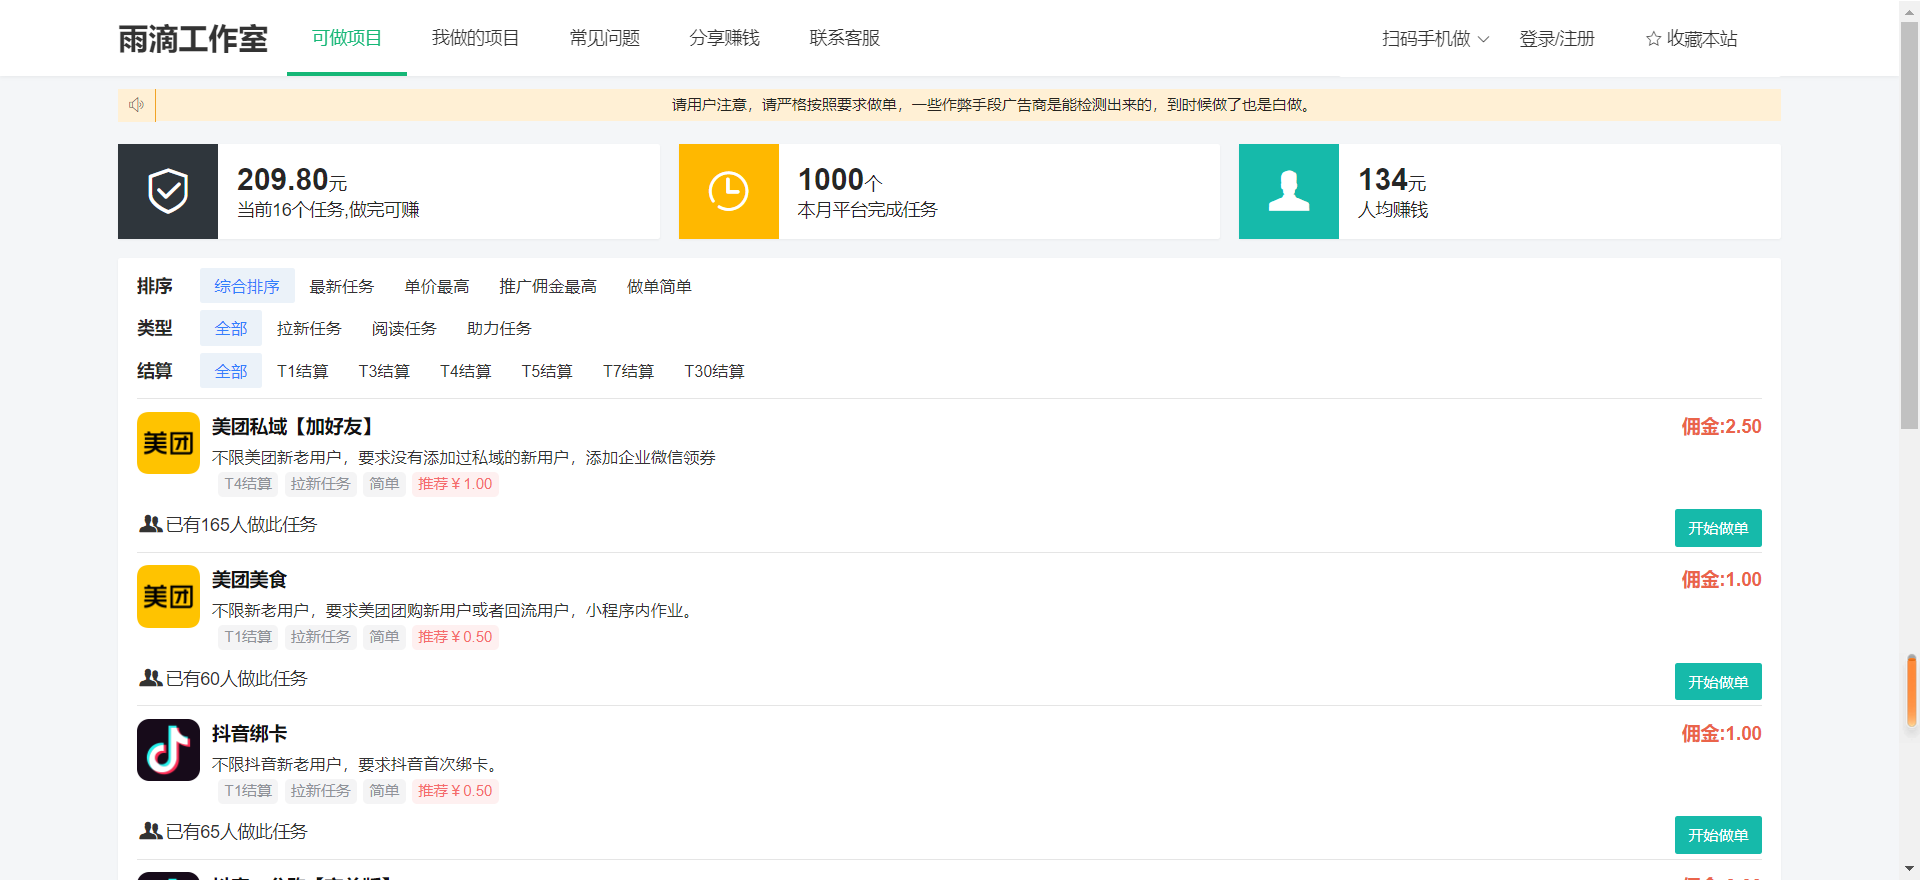Click 开始做单 for 抖音绑卡 task
This screenshot has height=880, width=1920.
pyautogui.click(x=1718, y=835)
